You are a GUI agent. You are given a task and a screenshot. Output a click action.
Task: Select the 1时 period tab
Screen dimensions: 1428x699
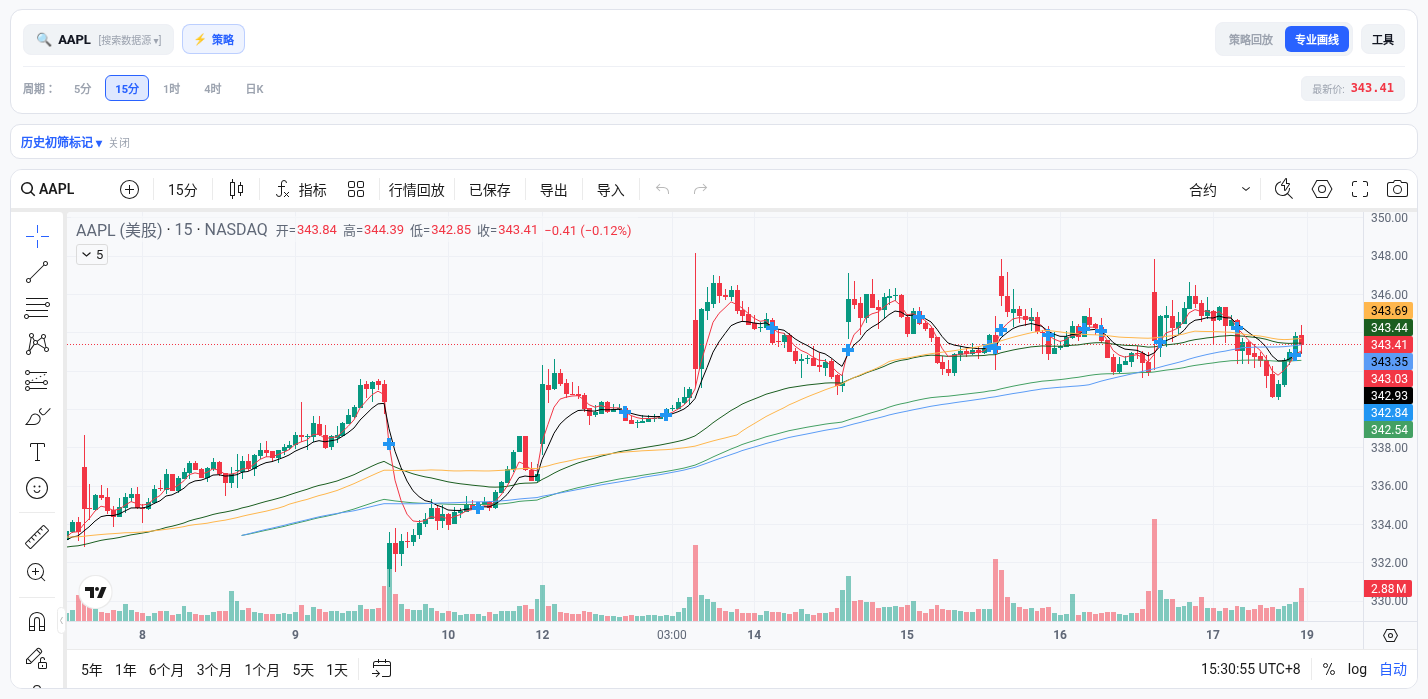pyautogui.click(x=172, y=89)
